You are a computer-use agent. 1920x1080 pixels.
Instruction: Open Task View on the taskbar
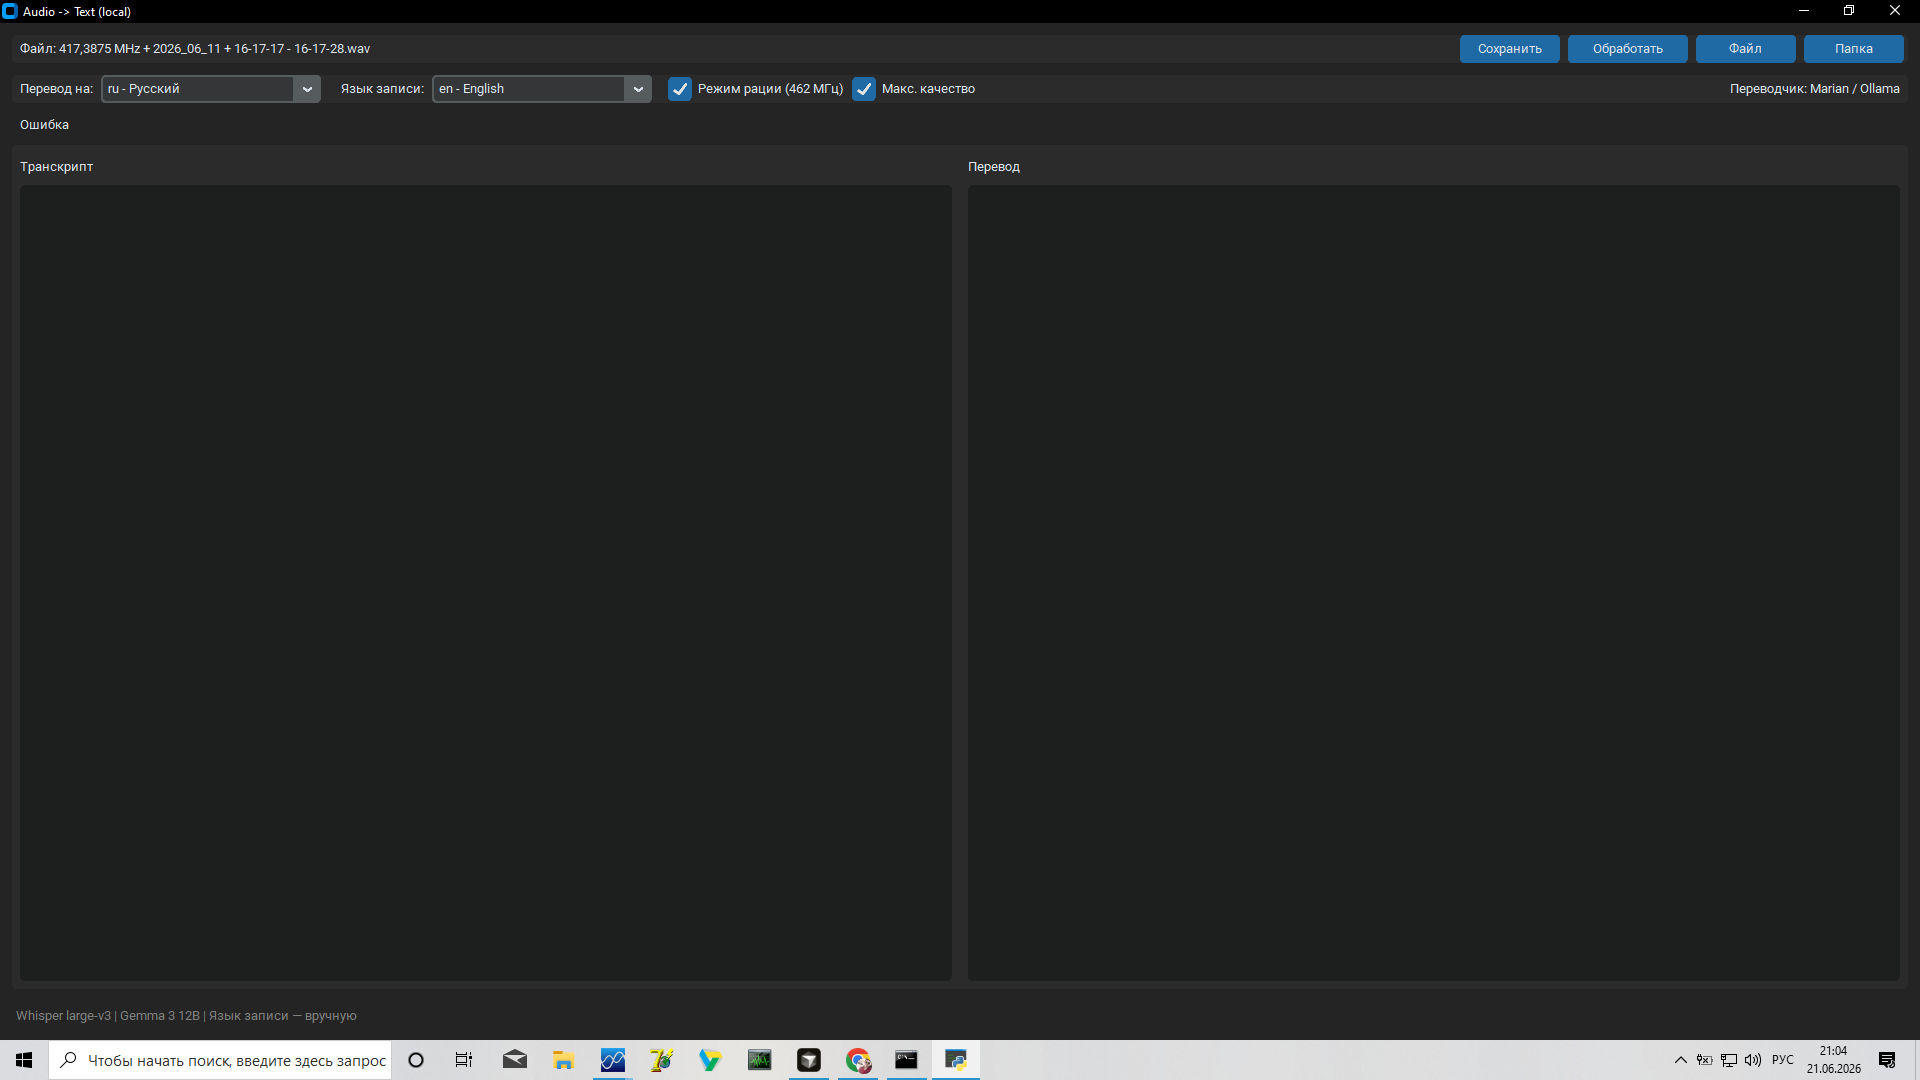464,1060
